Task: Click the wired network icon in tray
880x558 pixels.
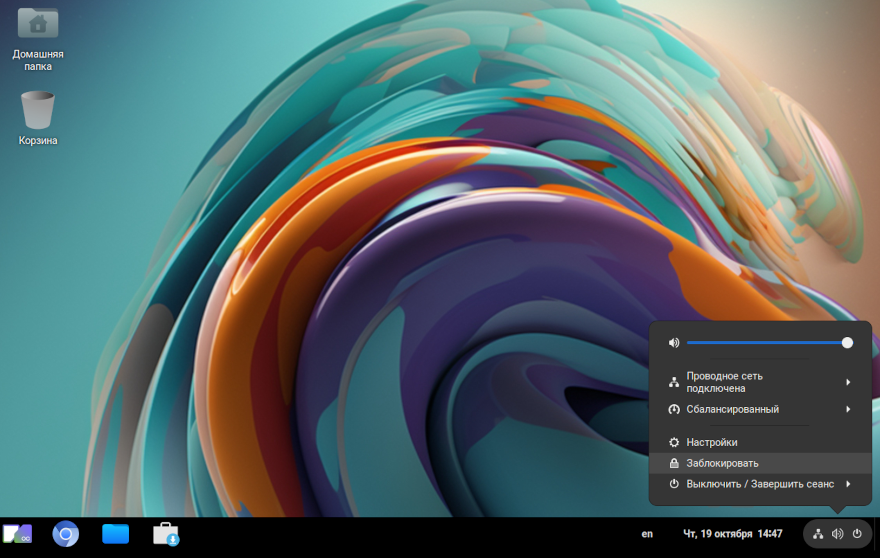Action: click(x=818, y=534)
